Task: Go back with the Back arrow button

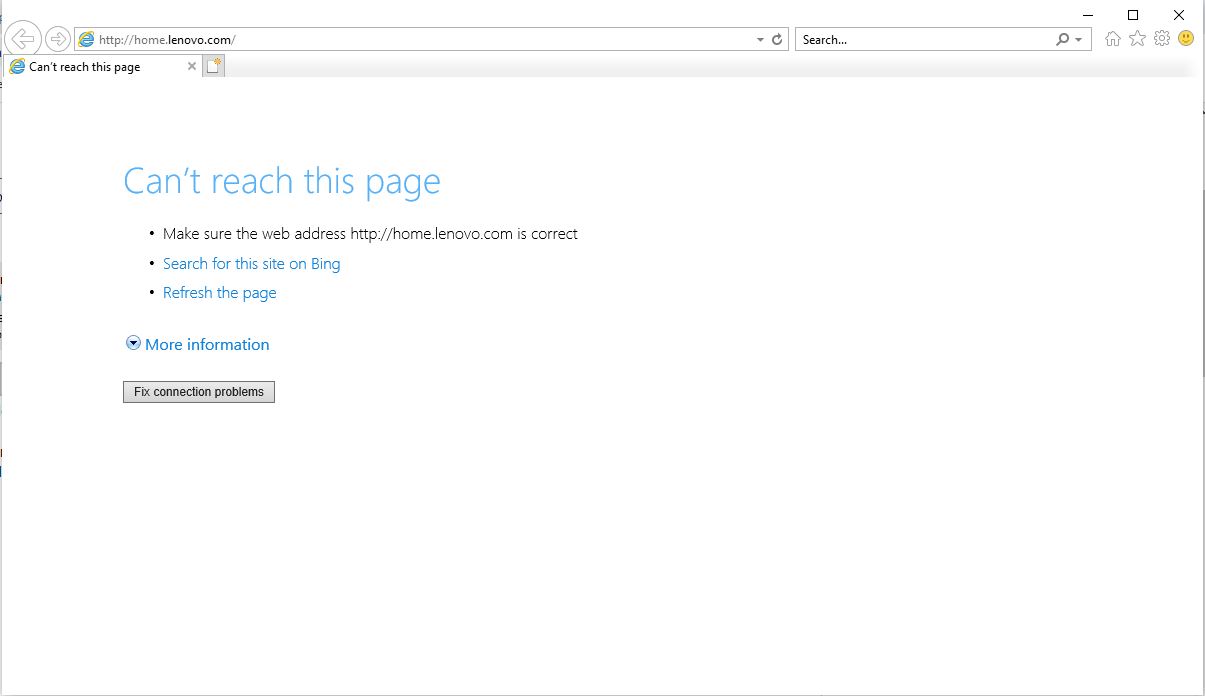Action: (x=23, y=39)
